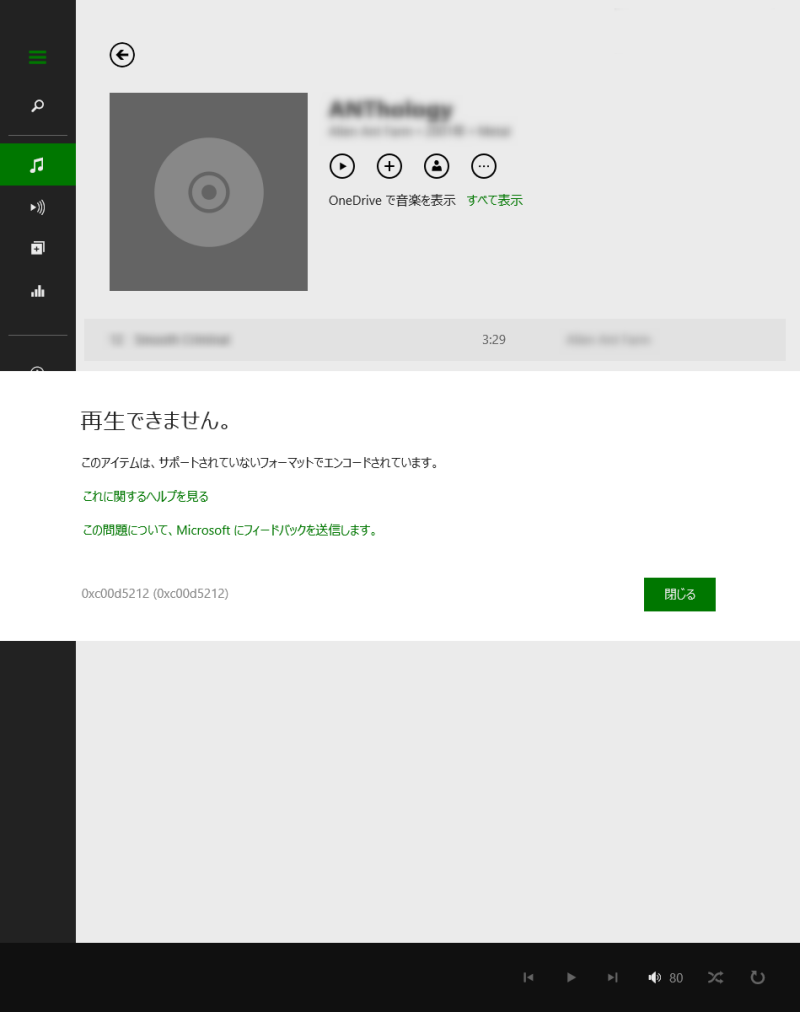Click the back arrow above the album art
This screenshot has width=800, height=1012.
[x=122, y=55]
